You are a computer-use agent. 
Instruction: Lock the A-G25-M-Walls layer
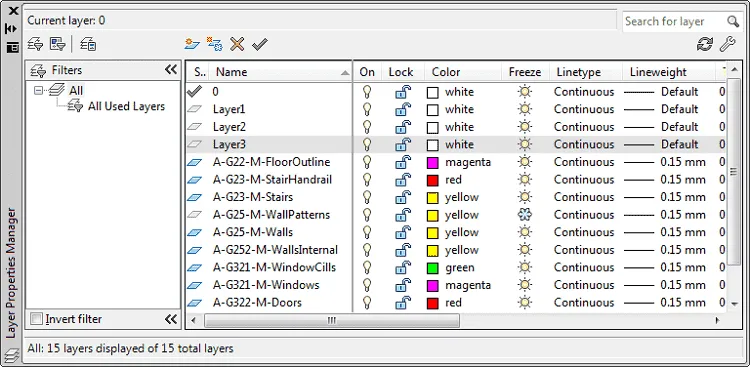click(403, 233)
